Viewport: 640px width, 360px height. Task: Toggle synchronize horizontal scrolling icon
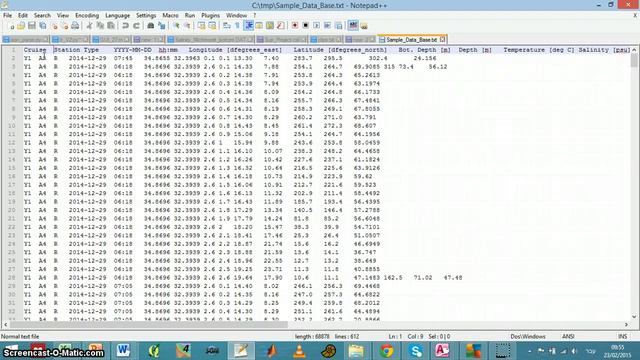212,26
